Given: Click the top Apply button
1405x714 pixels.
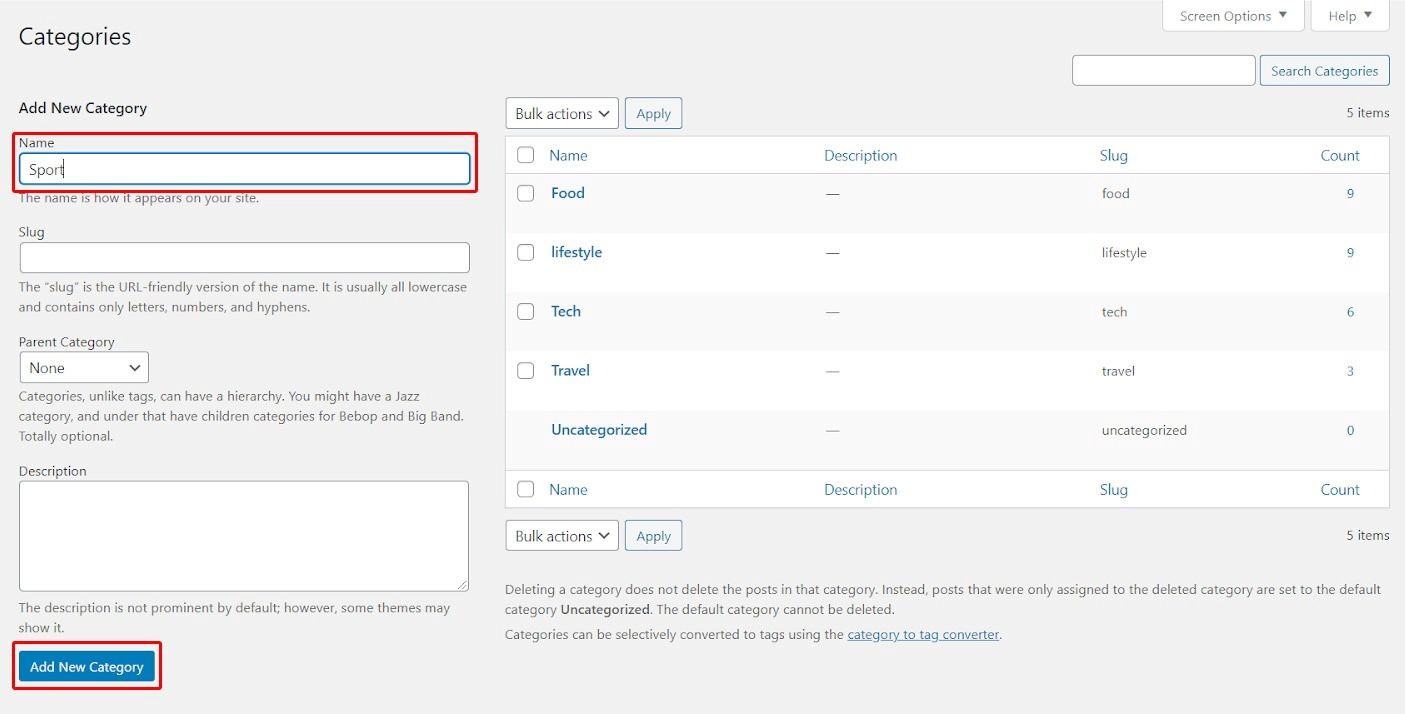Looking at the screenshot, I should (x=653, y=114).
